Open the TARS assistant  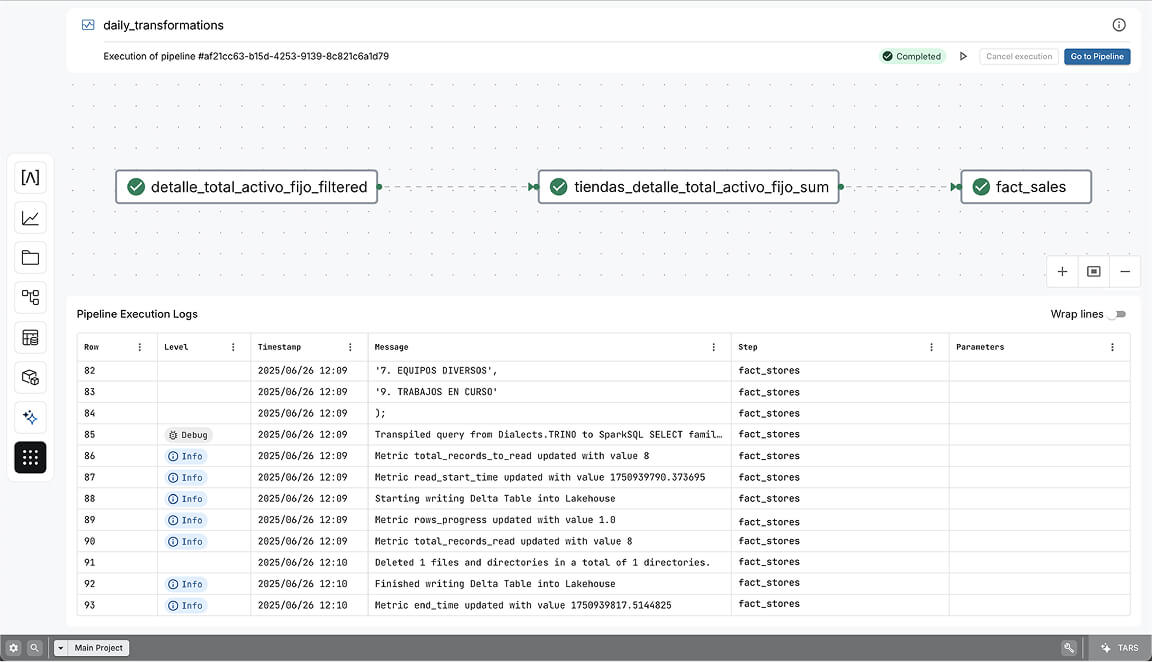(x=1119, y=648)
